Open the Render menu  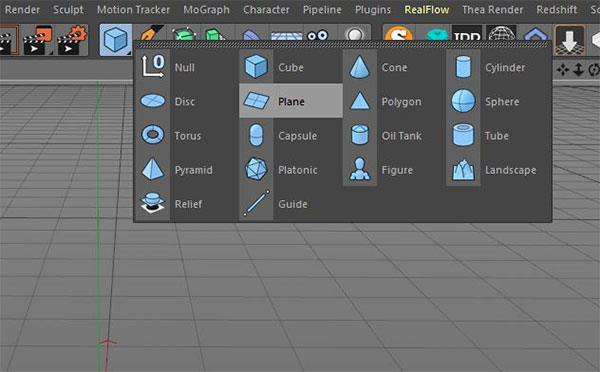[x=22, y=10]
